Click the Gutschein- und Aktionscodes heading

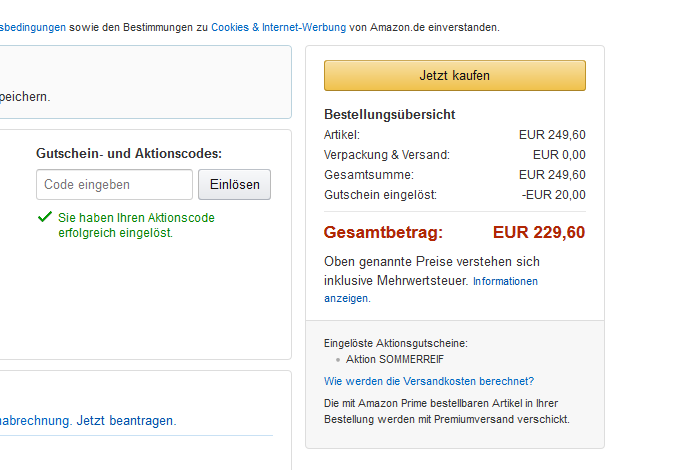[x=129, y=153]
